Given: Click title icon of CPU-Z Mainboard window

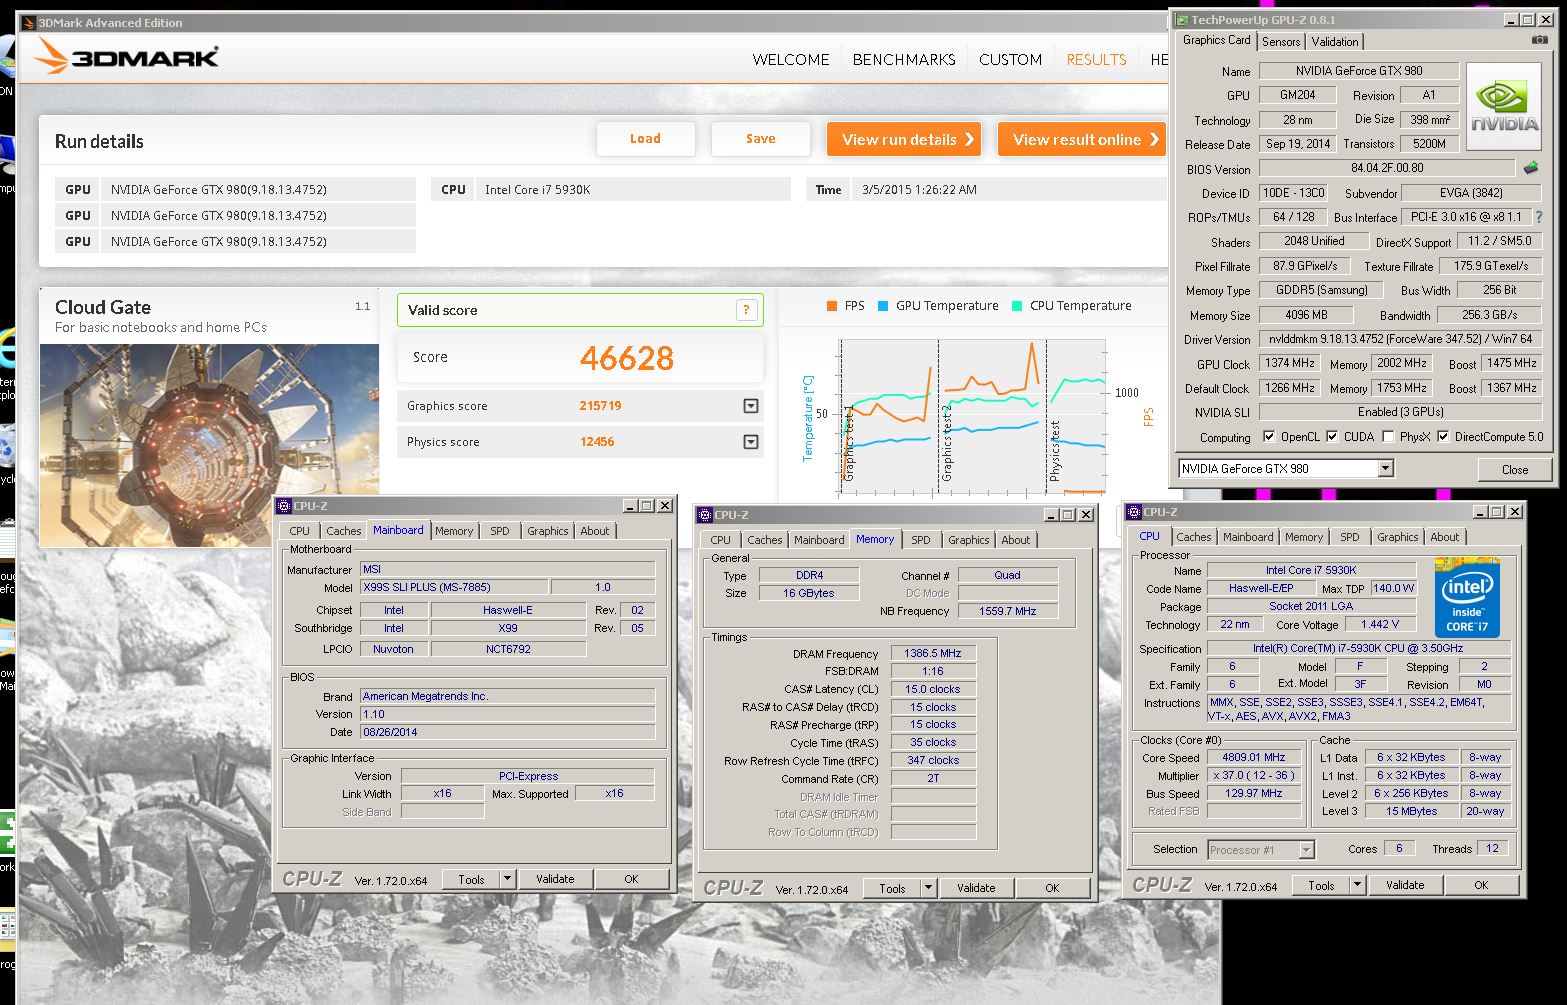Looking at the screenshot, I should pyautogui.click(x=284, y=506).
